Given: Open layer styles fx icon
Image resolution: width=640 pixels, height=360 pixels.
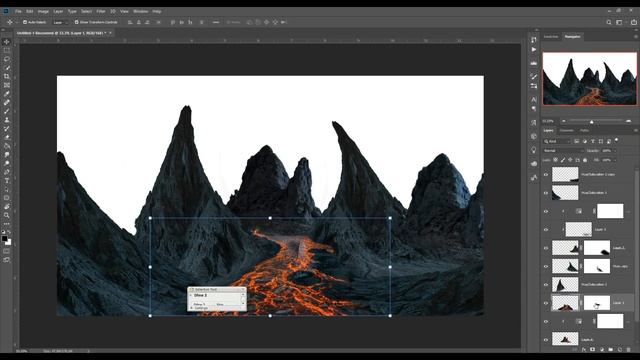Looking at the screenshot, I should click(584, 350).
